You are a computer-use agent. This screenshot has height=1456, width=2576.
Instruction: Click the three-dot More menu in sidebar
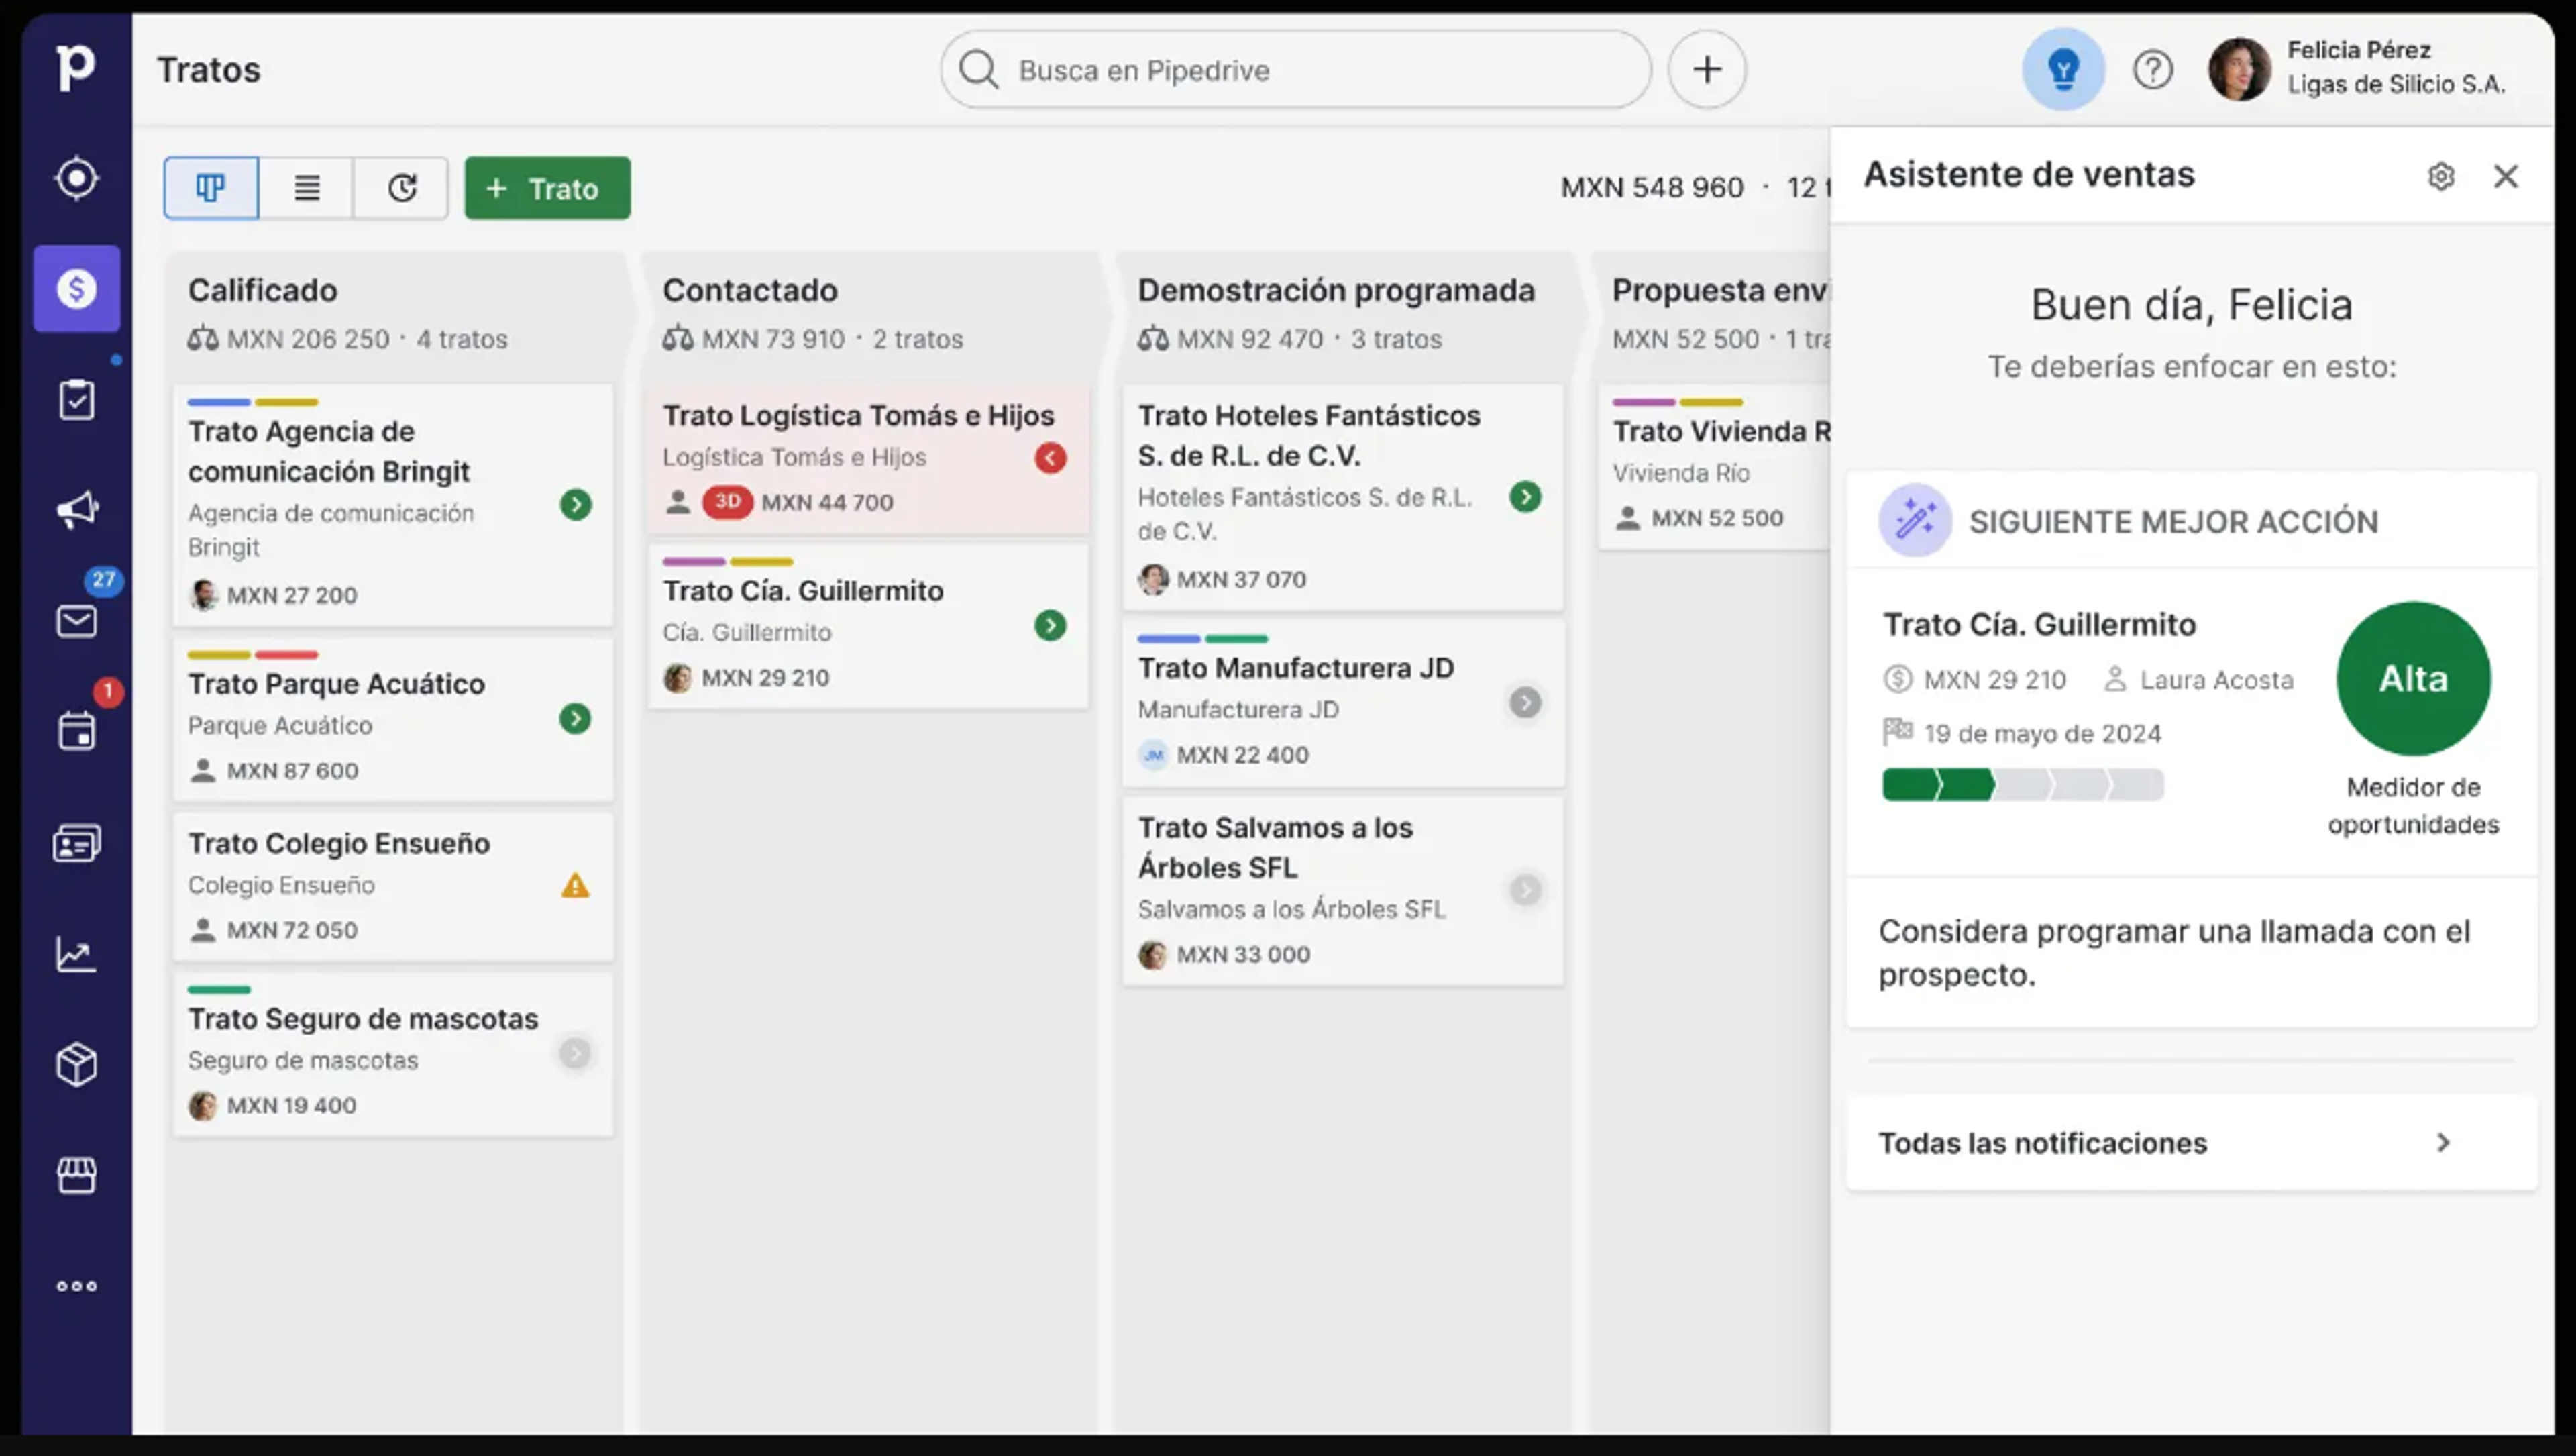coord(76,1286)
